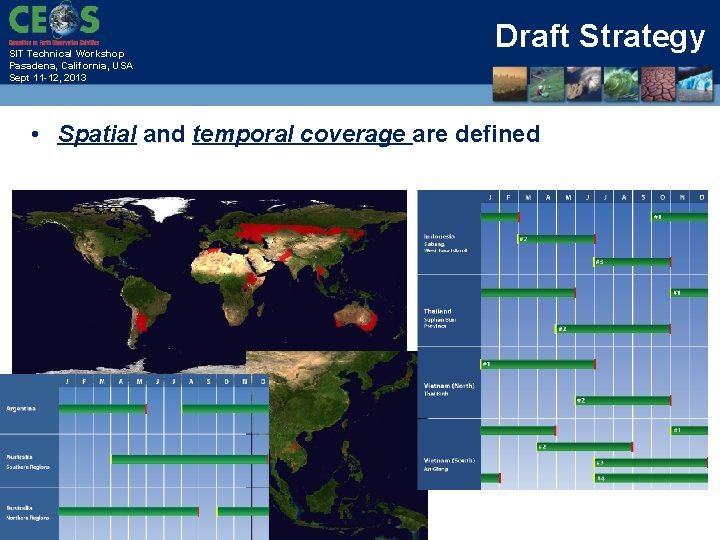This screenshot has height=540, width=720.
Task: Click "F" month header in Asia chart
Action: (x=508, y=197)
